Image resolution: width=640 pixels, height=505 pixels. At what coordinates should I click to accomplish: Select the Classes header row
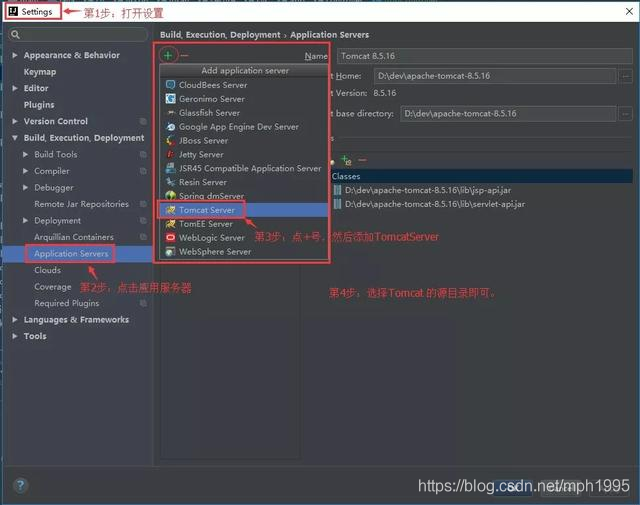482,176
